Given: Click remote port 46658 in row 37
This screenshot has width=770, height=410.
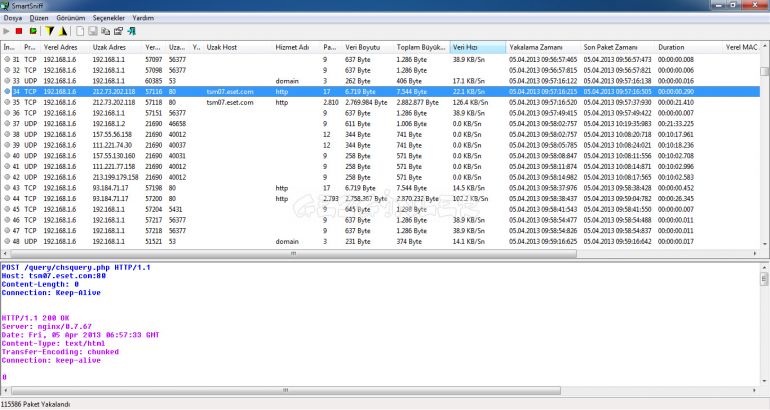Looking at the screenshot, I should point(177,124).
